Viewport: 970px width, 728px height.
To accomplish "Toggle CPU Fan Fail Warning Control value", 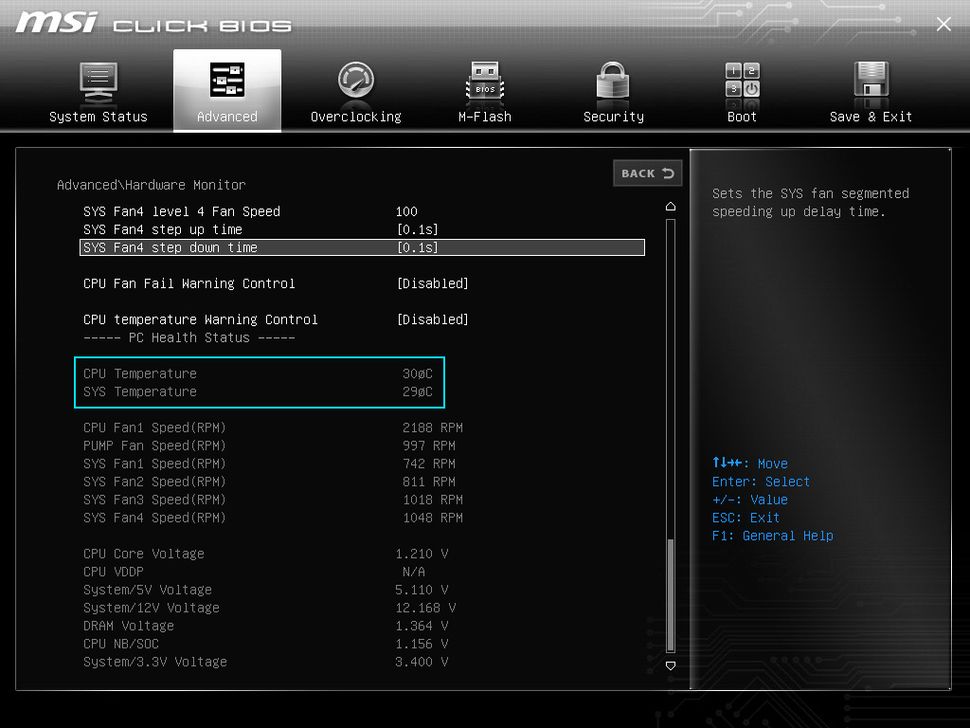I will click(432, 284).
